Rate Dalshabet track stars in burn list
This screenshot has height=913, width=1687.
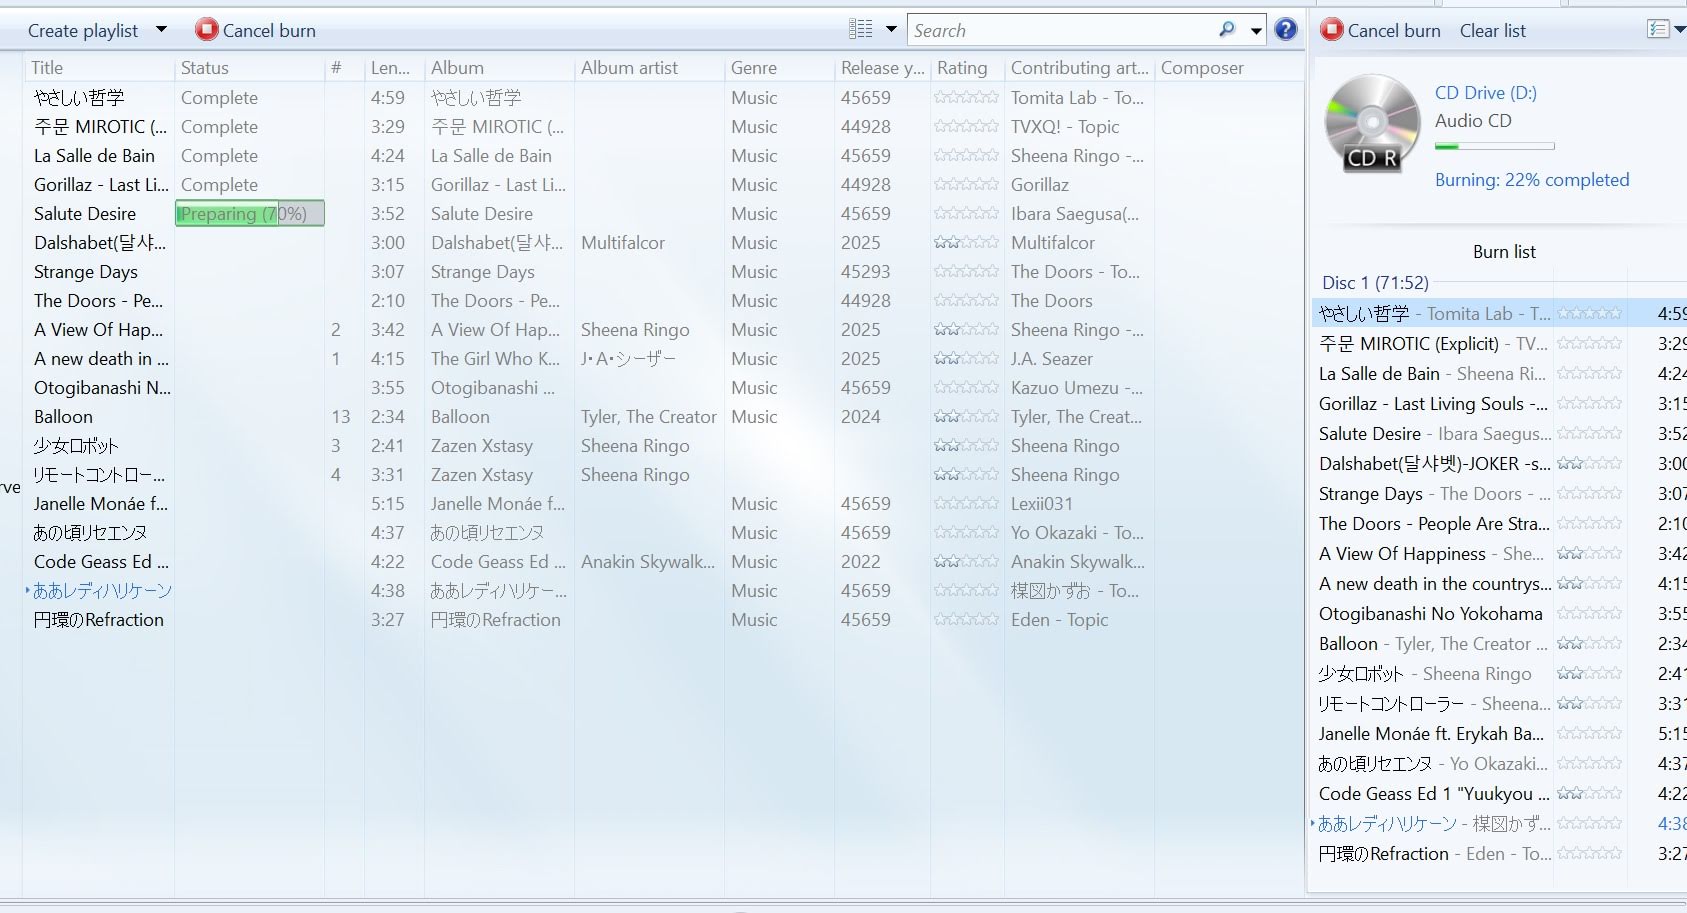[x=1589, y=464]
